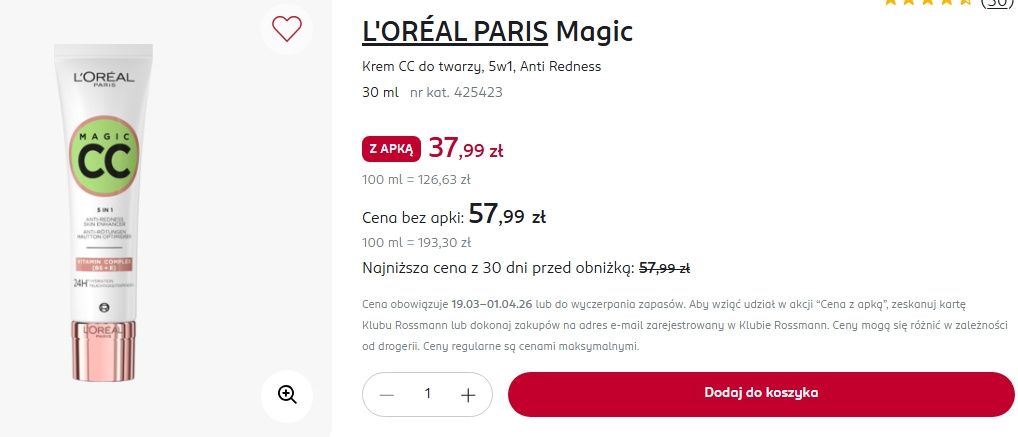Screen dimensions: 1018x437
Task: Open image zoom with magnifier icon
Action: click(x=287, y=394)
